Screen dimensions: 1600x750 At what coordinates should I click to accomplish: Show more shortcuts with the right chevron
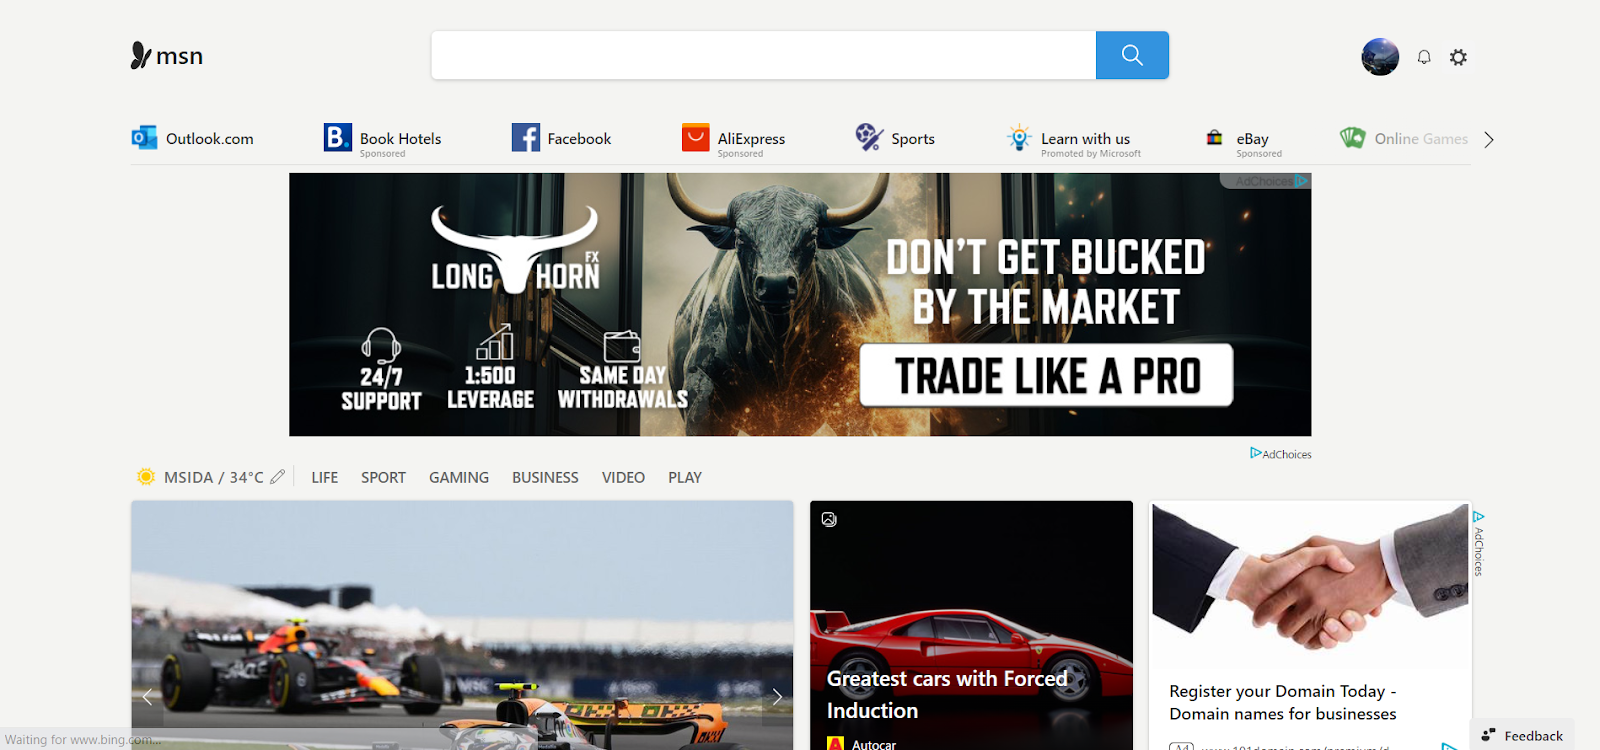pyautogui.click(x=1489, y=139)
